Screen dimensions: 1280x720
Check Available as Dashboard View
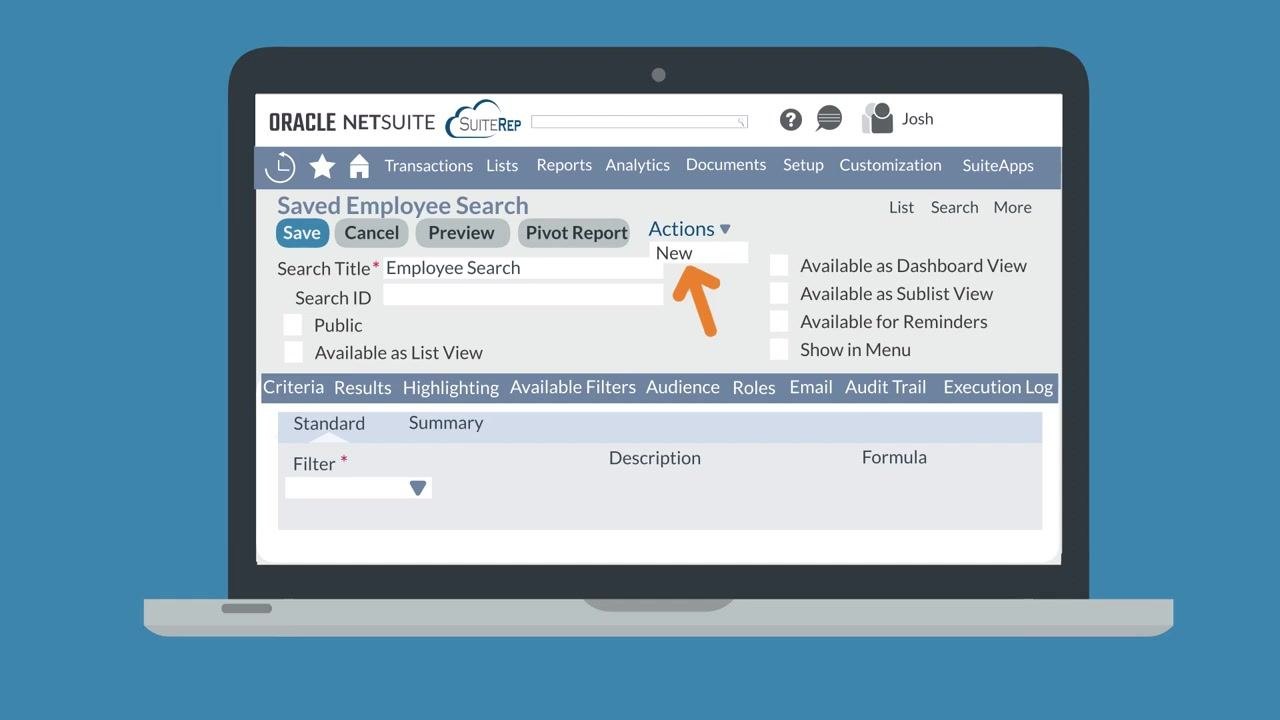click(779, 265)
